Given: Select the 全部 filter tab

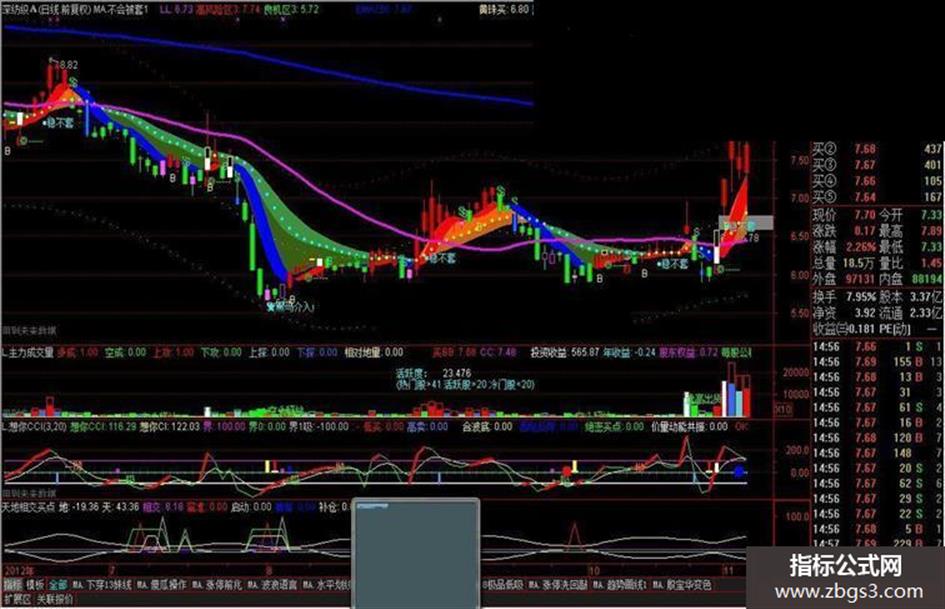Looking at the screenshot, I should pyautogui.click(x=58, y=585).
